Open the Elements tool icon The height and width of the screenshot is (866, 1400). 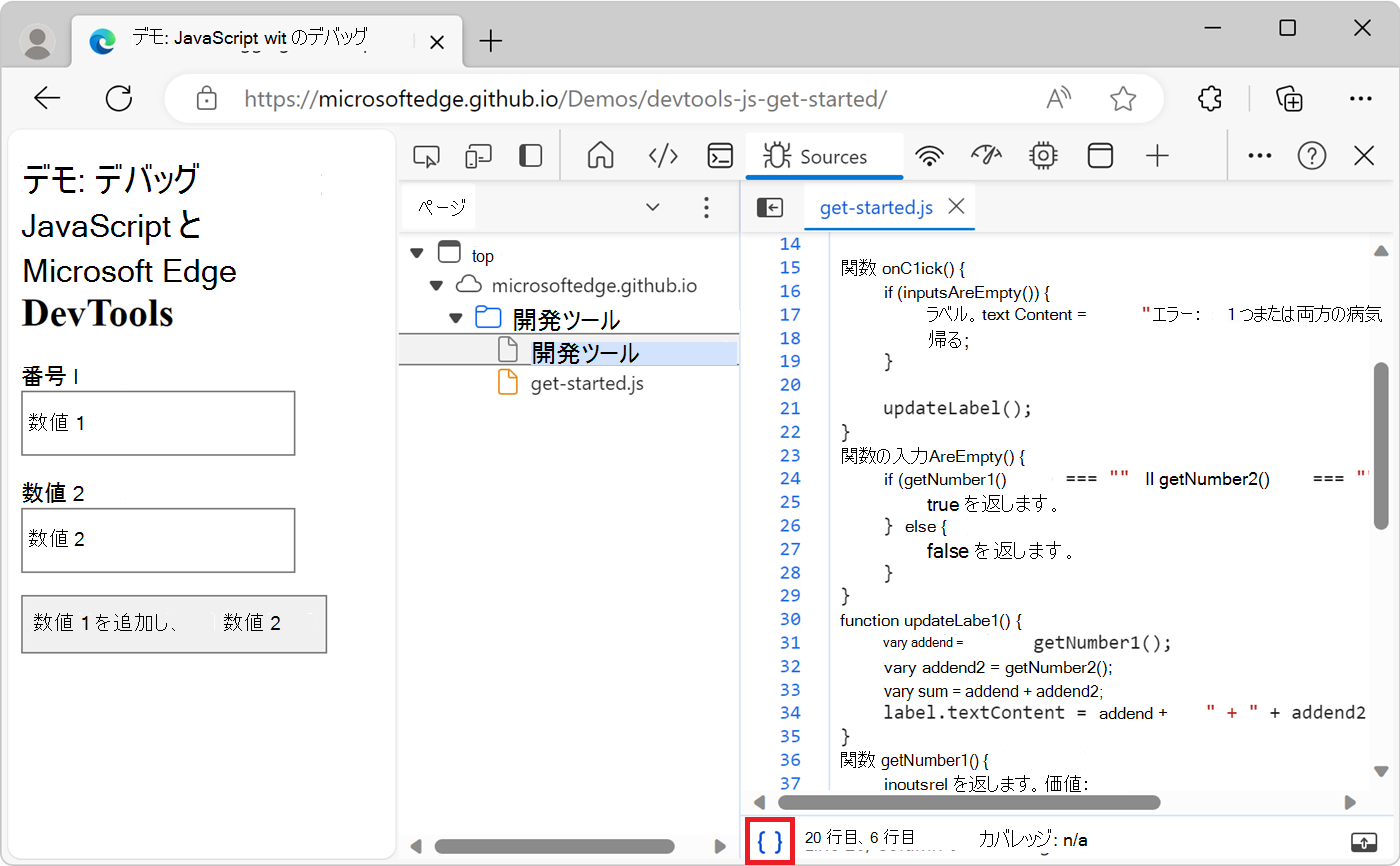point(663,156)
